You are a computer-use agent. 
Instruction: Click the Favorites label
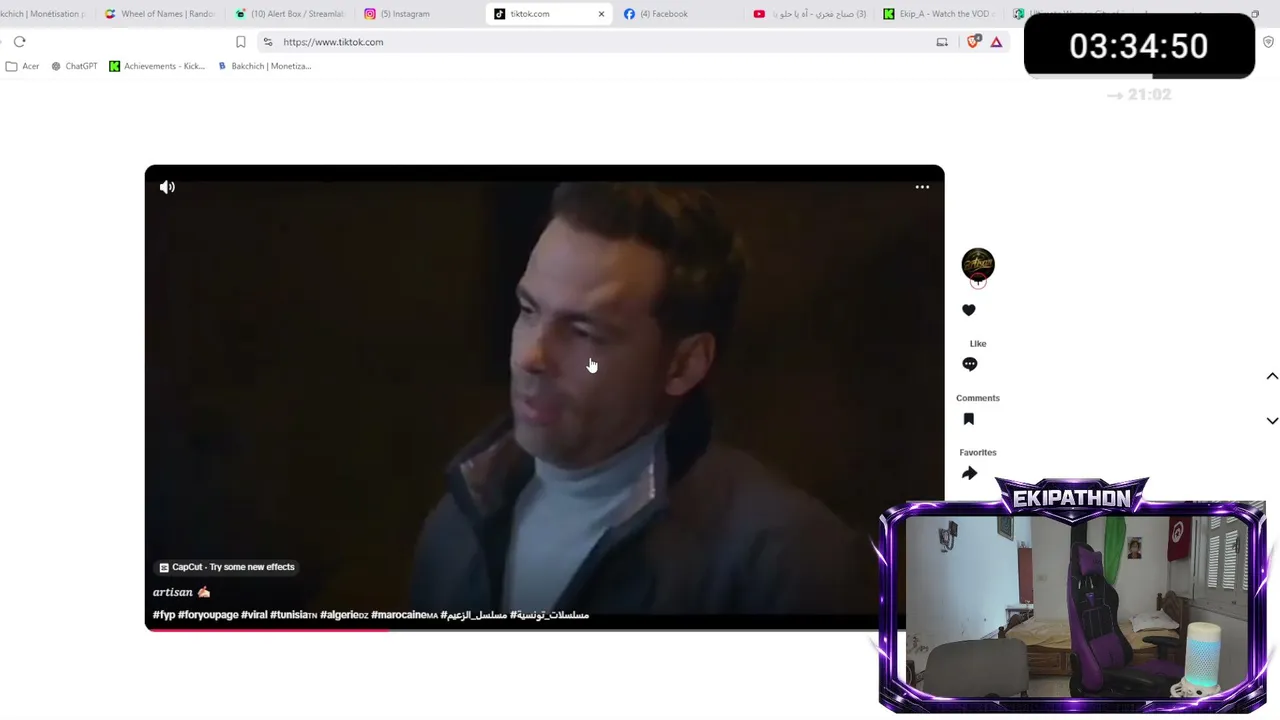[x=978, y=452]
